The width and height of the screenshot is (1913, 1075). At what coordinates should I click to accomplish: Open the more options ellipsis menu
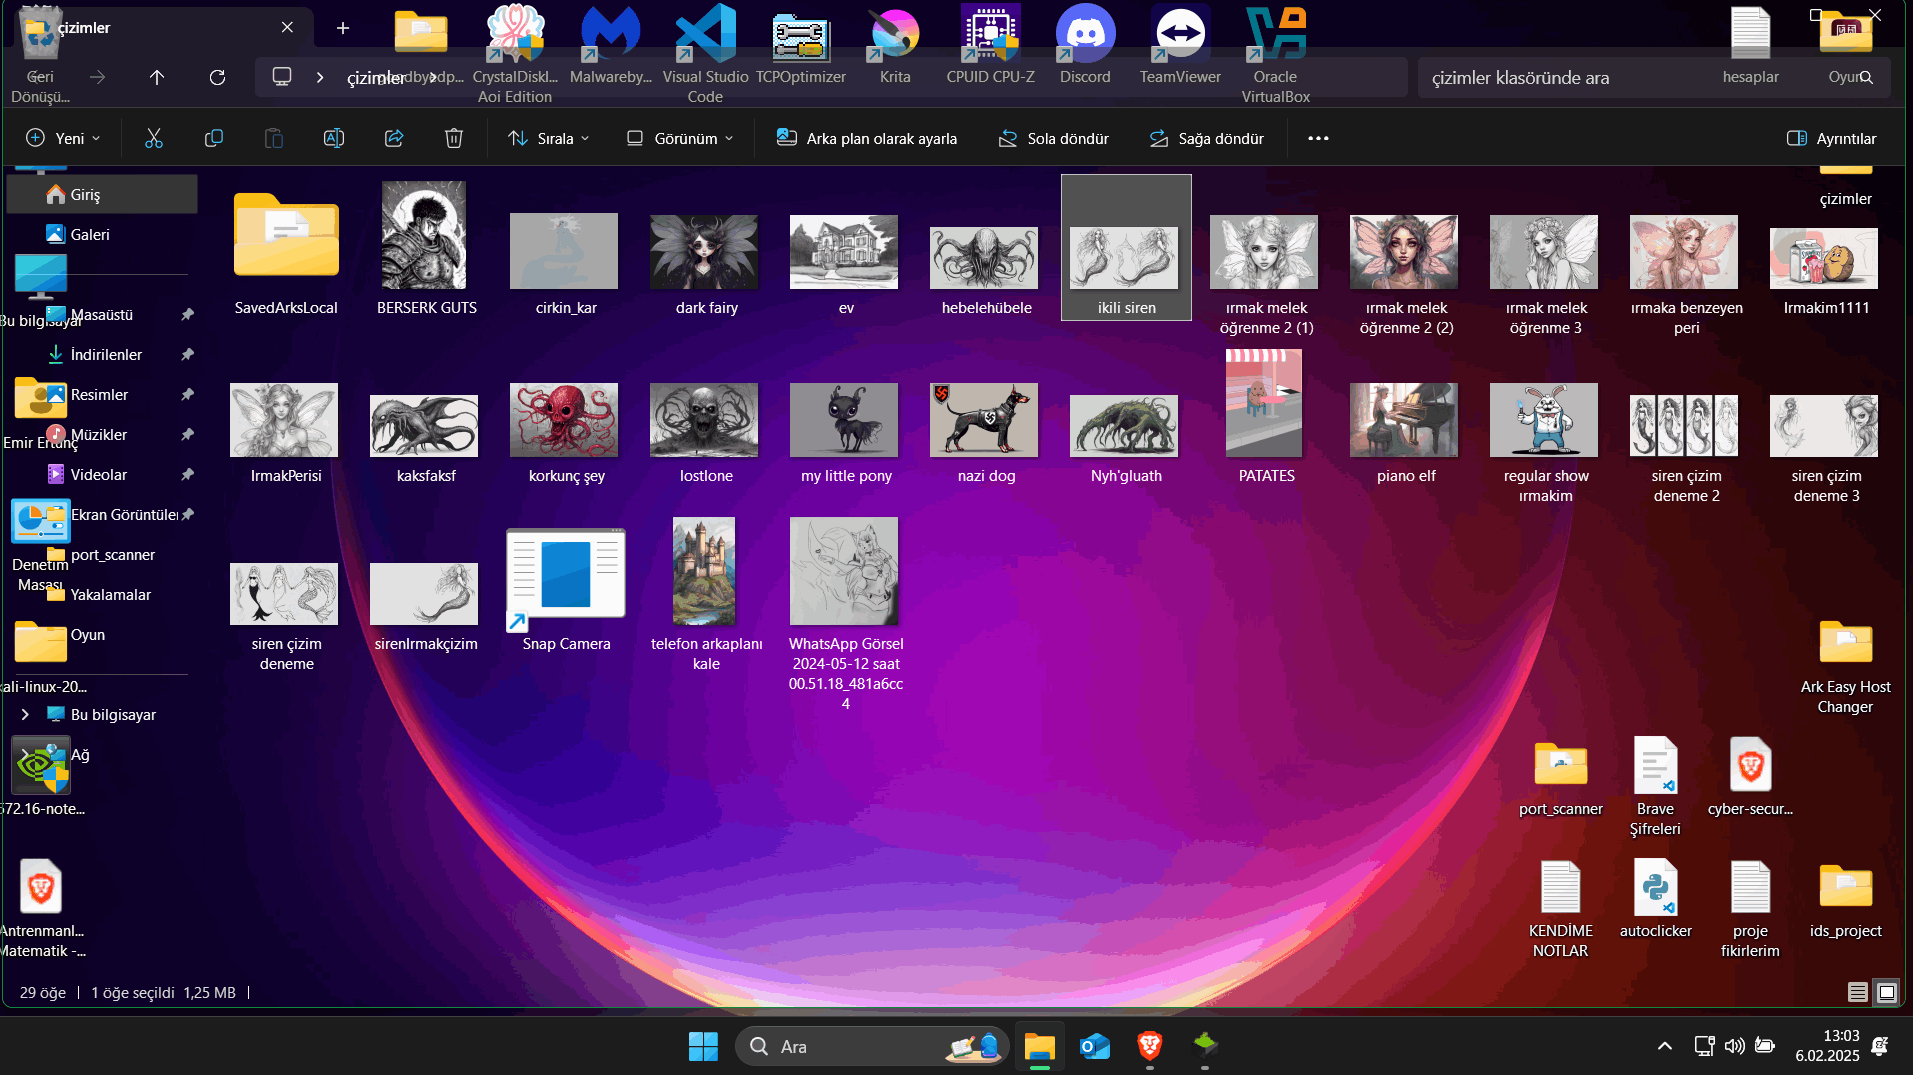point(1318,138)
